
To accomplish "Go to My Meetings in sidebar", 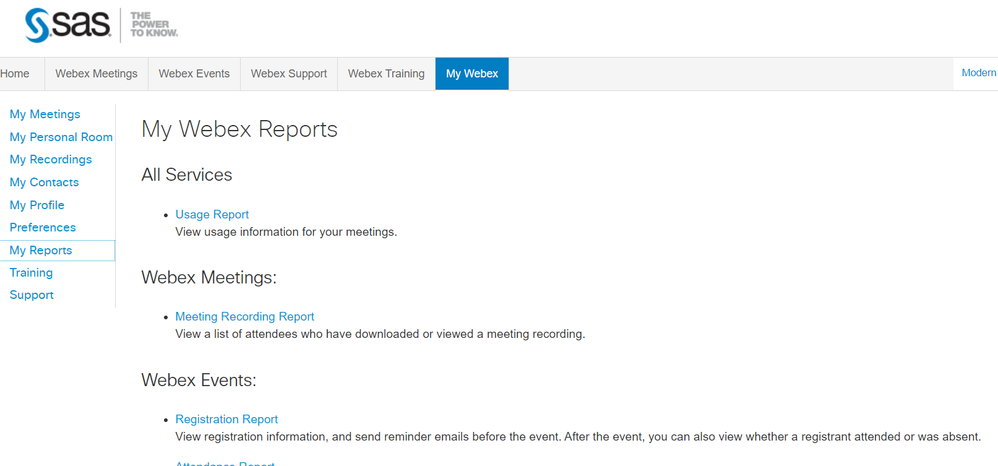I will [45, 115].
